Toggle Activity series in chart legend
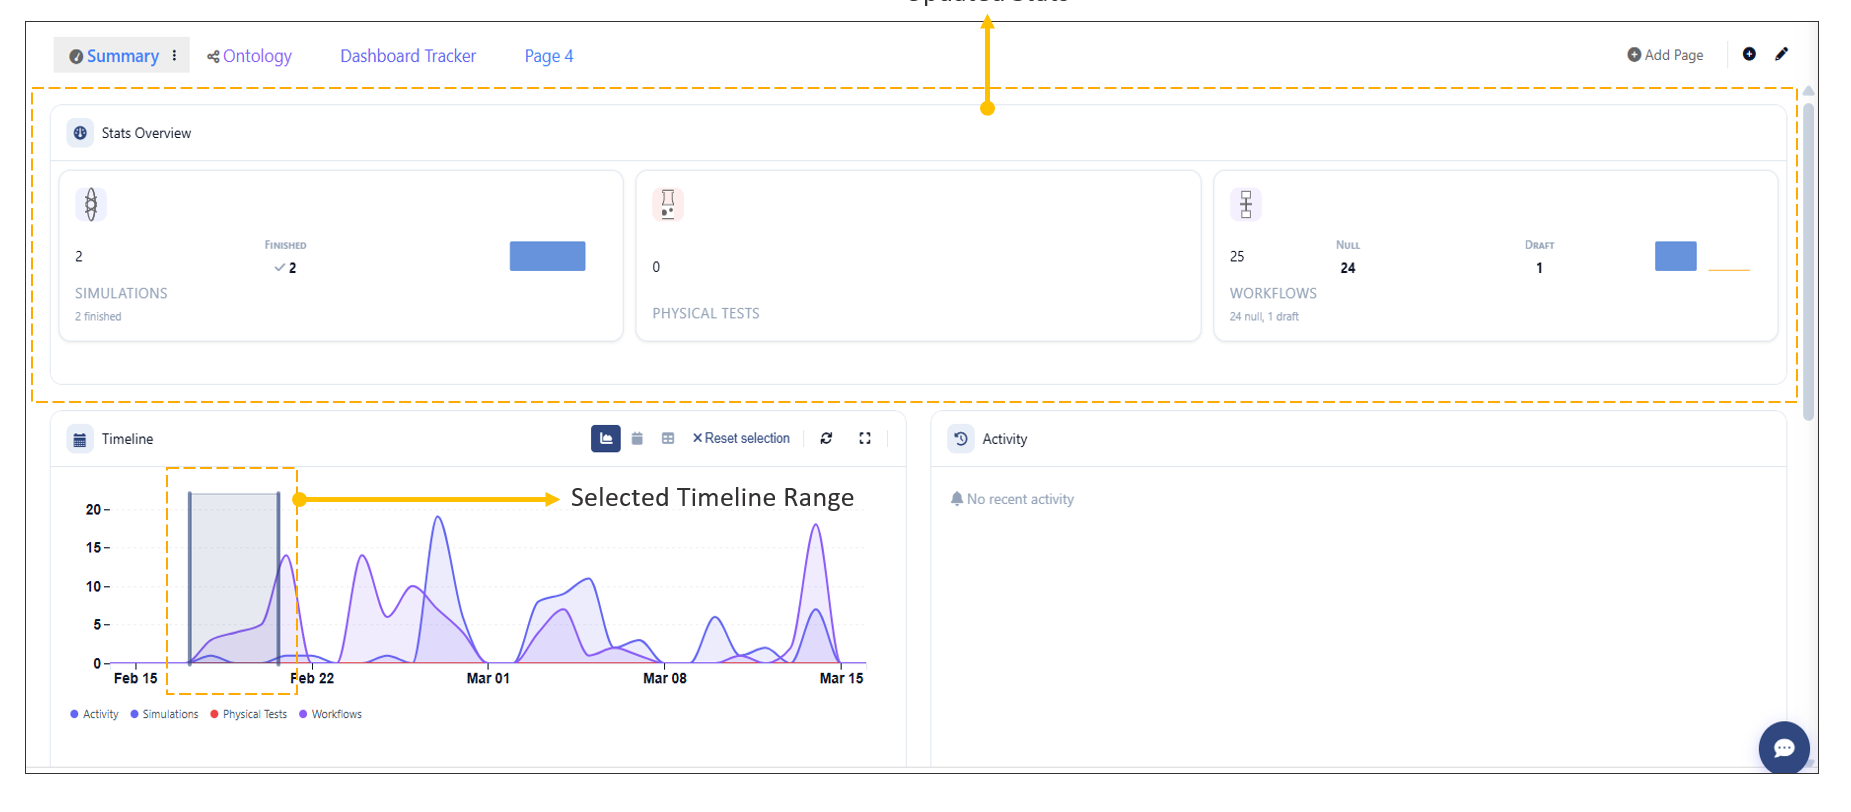The height and width of the screenshot is (812, 1851). (95, 714)
